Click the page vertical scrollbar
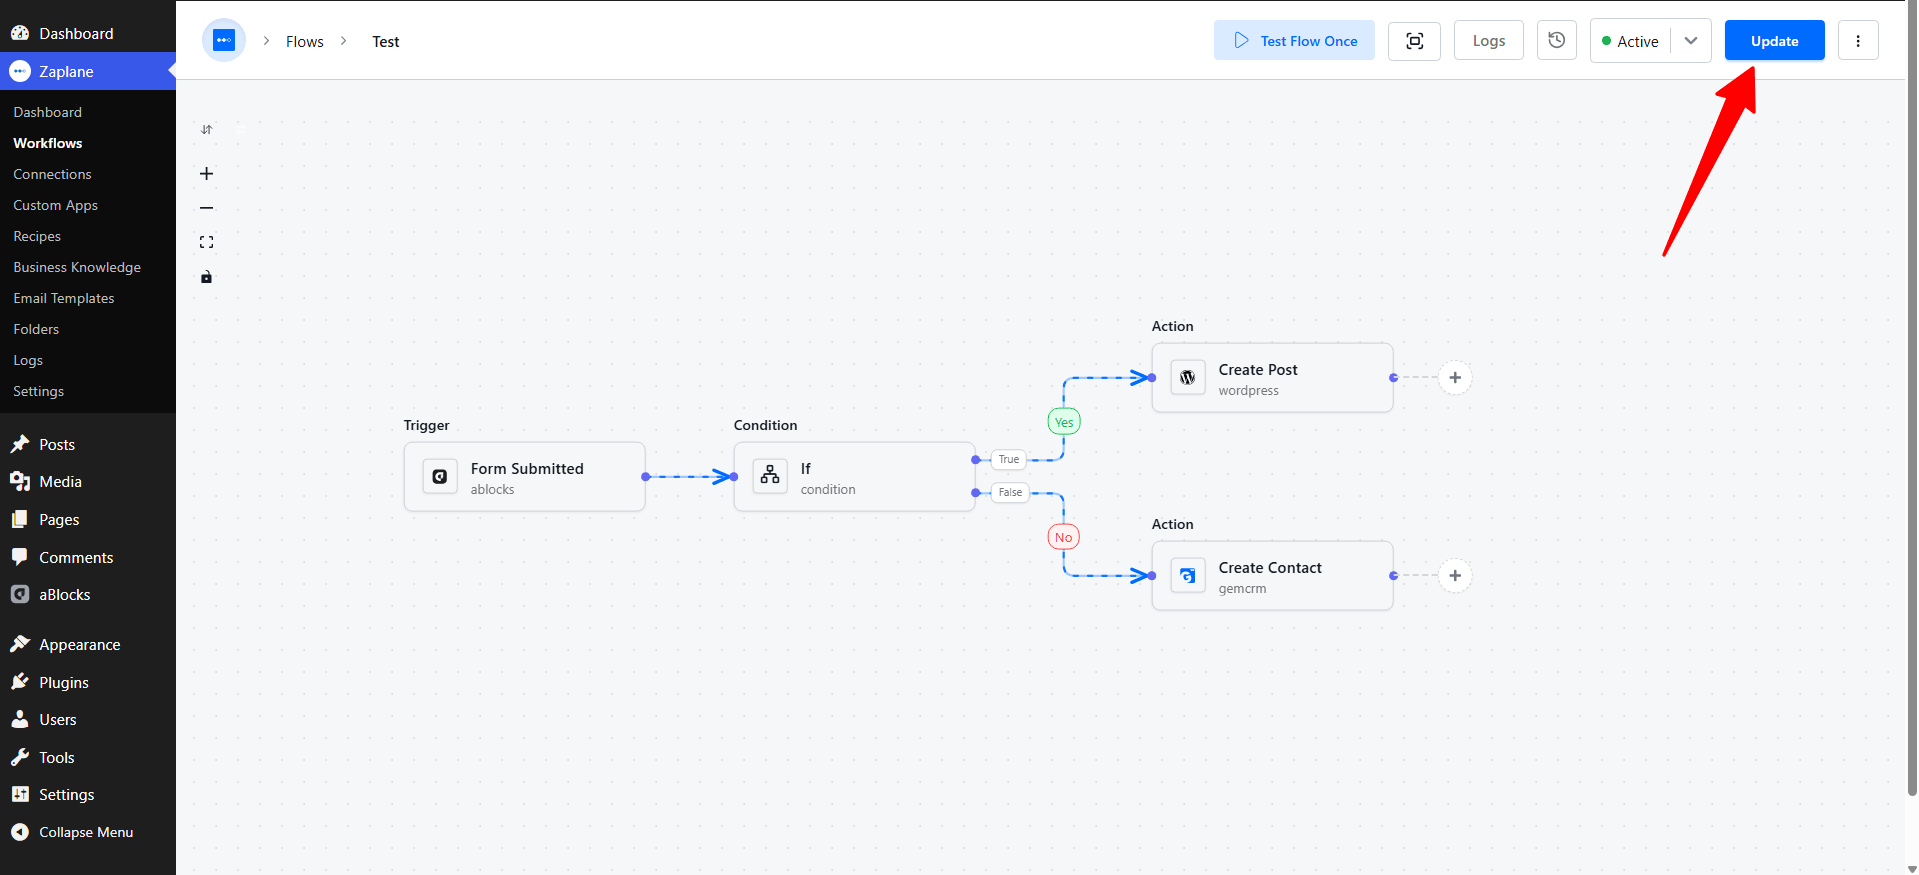This screenshot has height=875, width=1919. pyautogui.click(x=1912, y=400)
